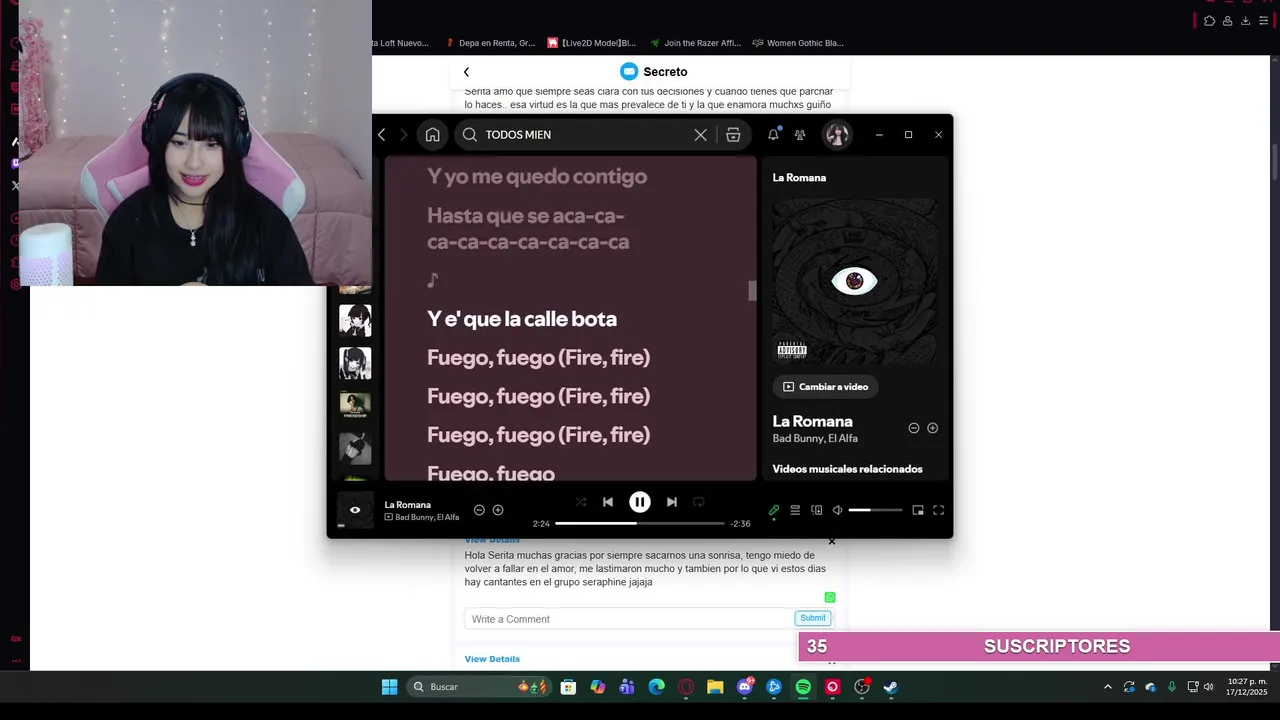Open the play queue
The height and width of the screenshot is (720, 1280).
(x=795, y=510)
